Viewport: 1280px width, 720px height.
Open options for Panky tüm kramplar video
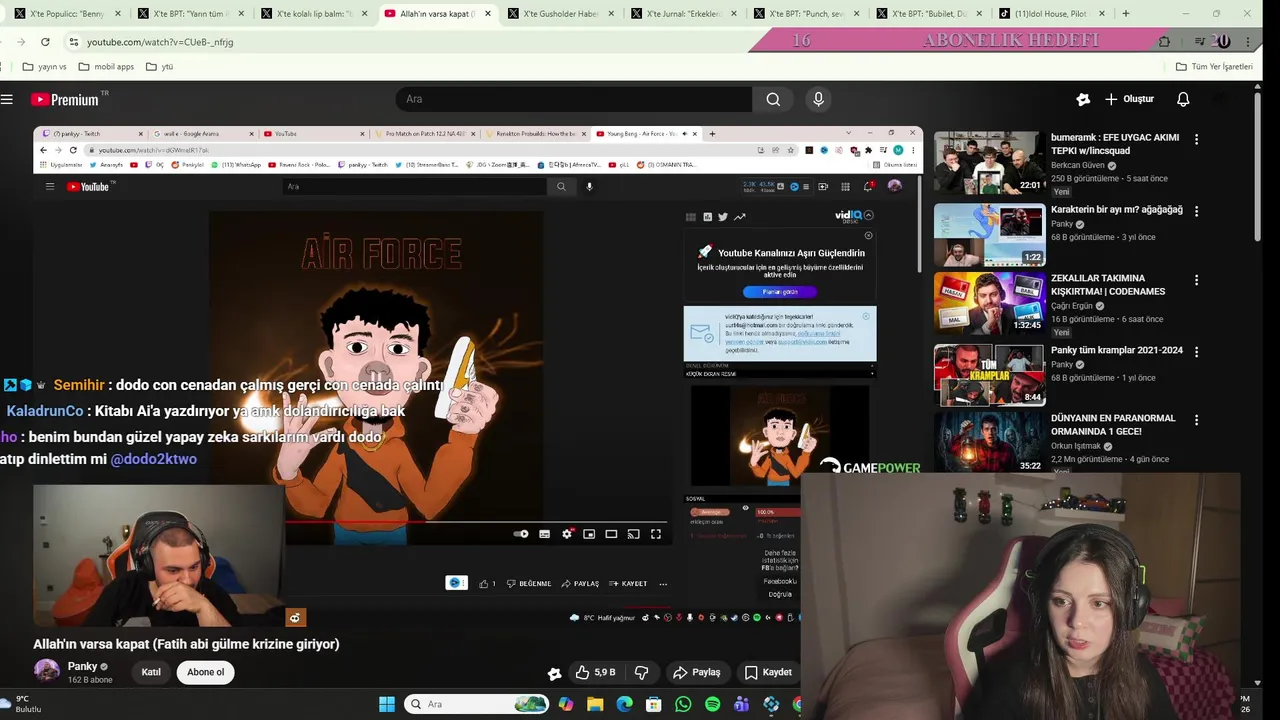coord(1196,352)
